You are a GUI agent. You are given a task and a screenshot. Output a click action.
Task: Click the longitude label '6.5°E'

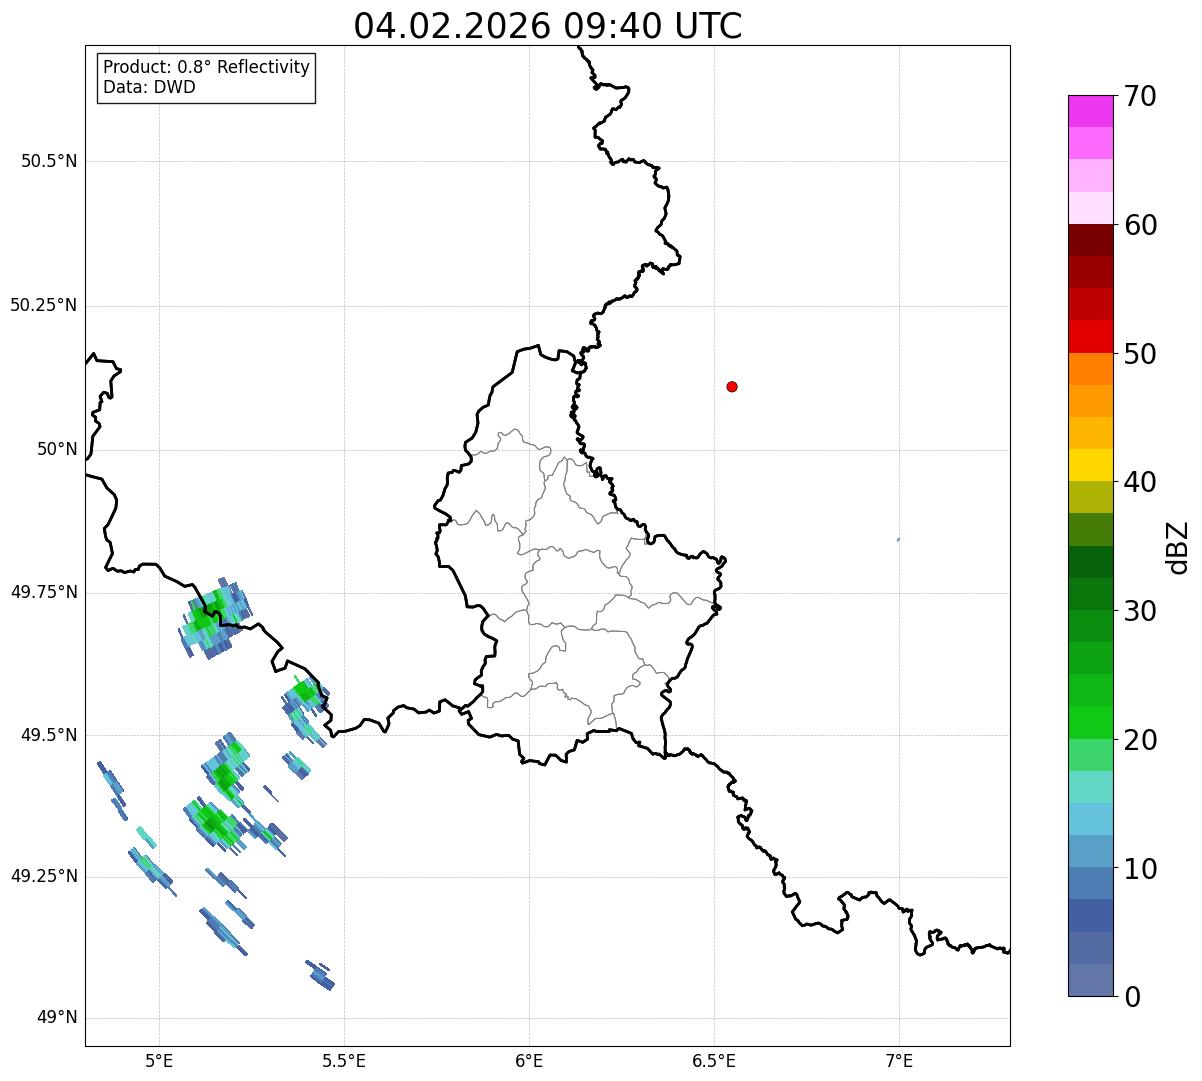click(714, 1060)
